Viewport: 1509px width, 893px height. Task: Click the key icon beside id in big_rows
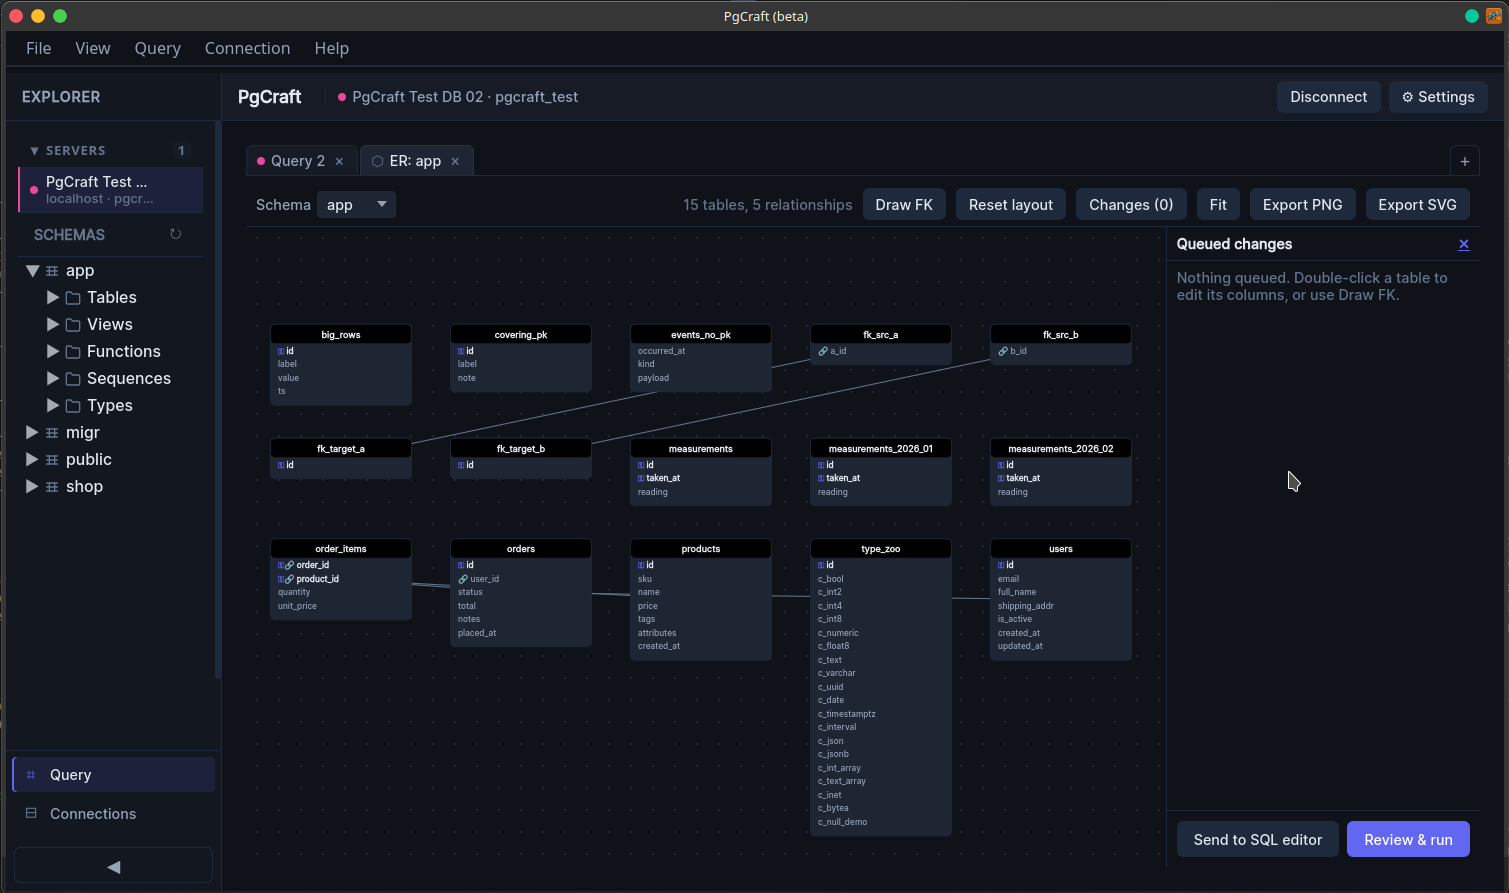[281, 351]
